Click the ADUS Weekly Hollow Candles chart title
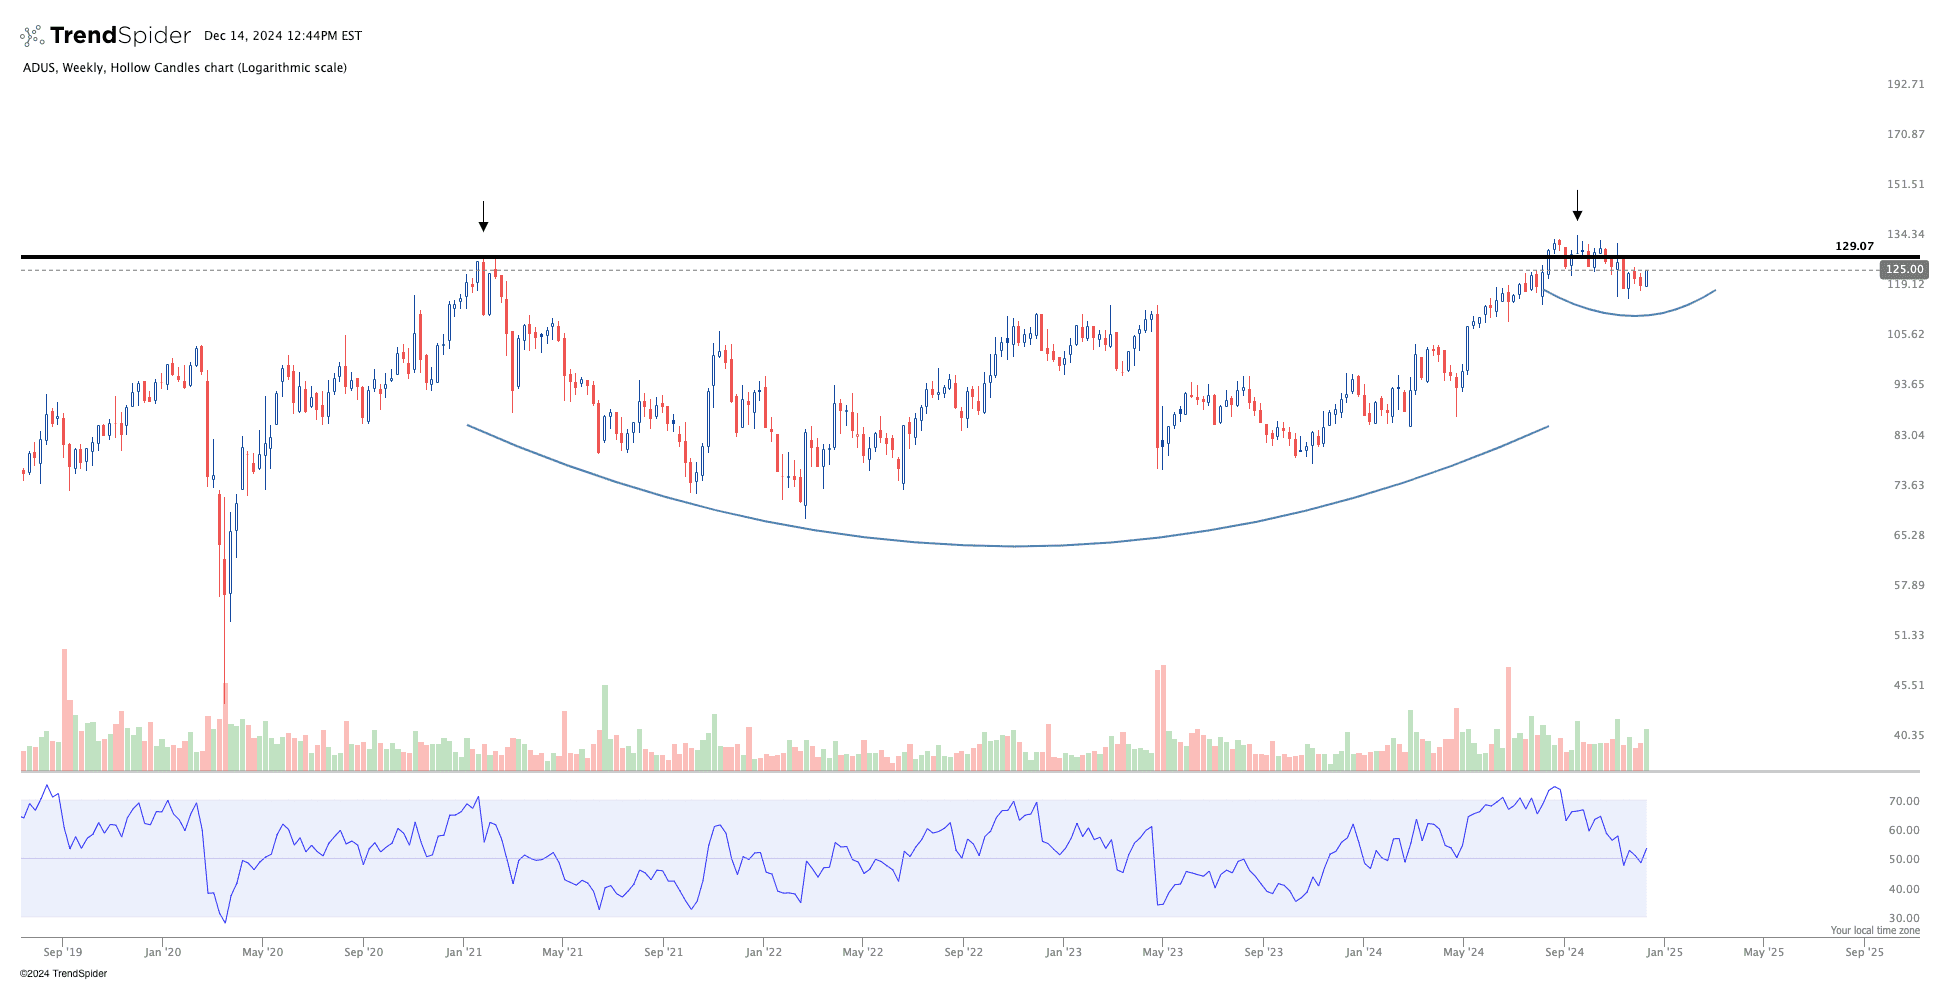 pos(185,68)
